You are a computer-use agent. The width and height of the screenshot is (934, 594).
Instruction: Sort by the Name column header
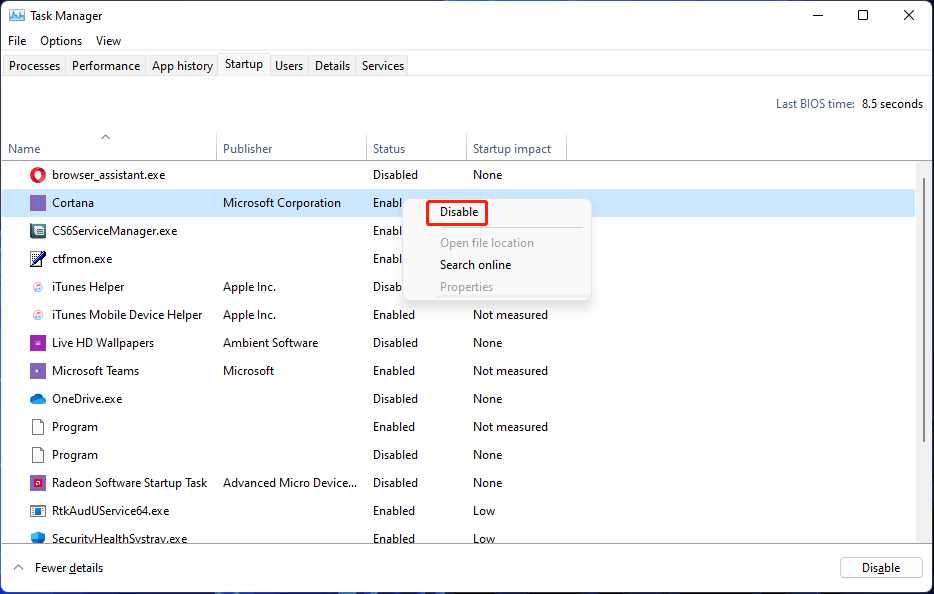108,147
